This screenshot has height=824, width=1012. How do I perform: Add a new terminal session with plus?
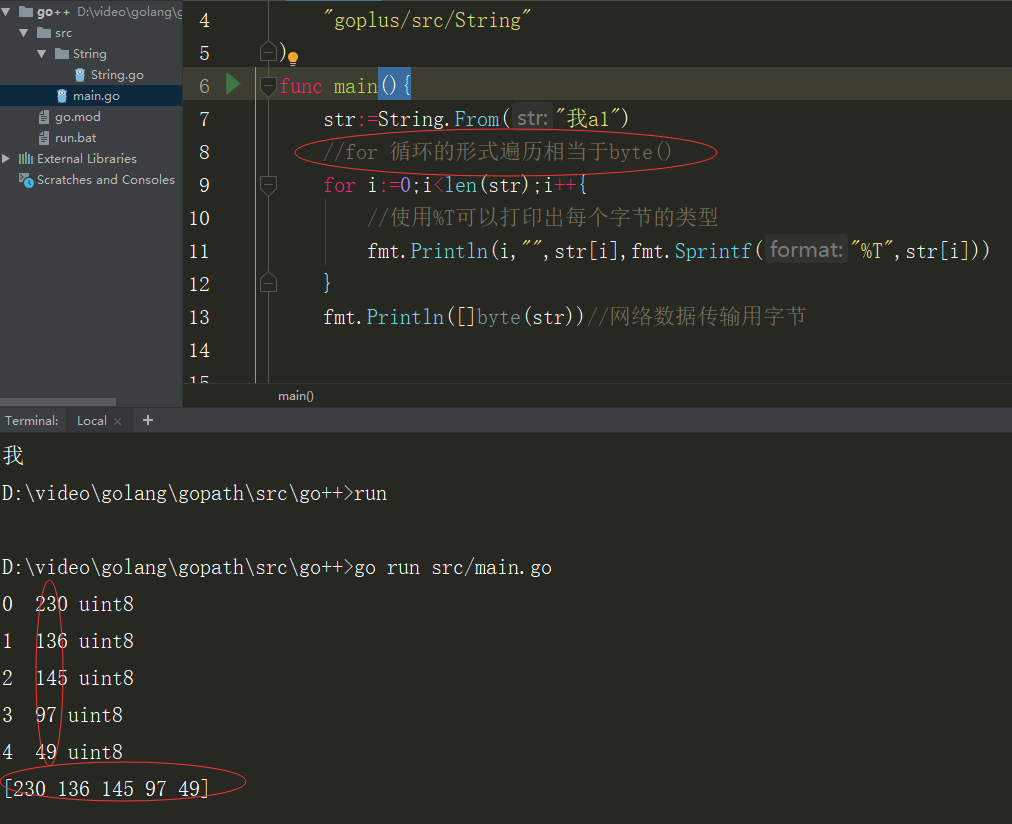pos(148,420)
